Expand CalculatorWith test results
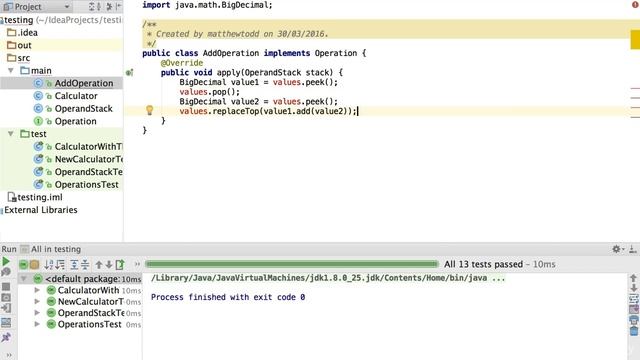Screen dimensions: 640x360 [37, 290]
